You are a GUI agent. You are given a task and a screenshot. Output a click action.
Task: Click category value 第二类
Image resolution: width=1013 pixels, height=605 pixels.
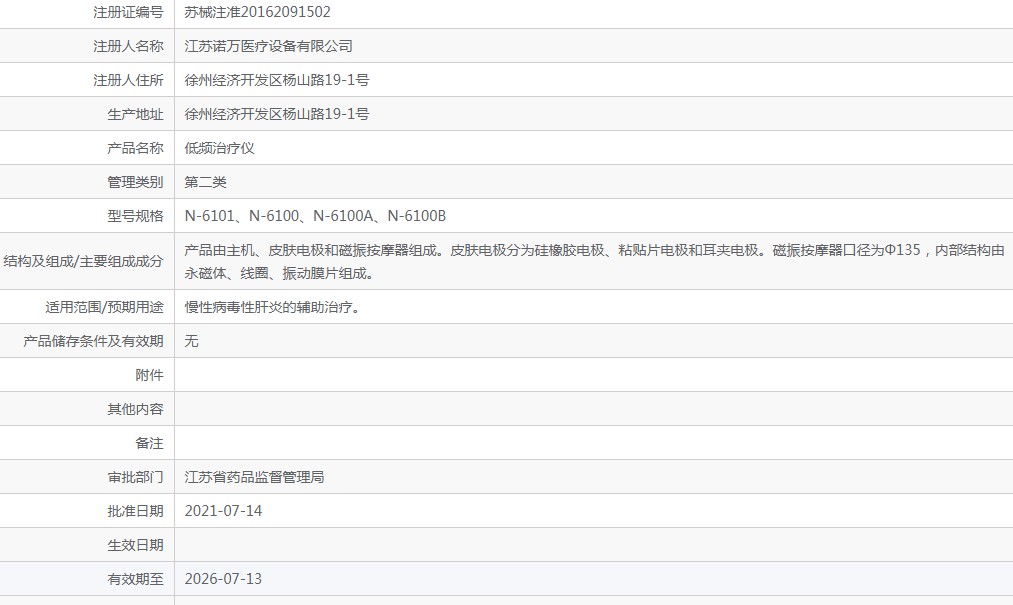click(x=205, y=182)
